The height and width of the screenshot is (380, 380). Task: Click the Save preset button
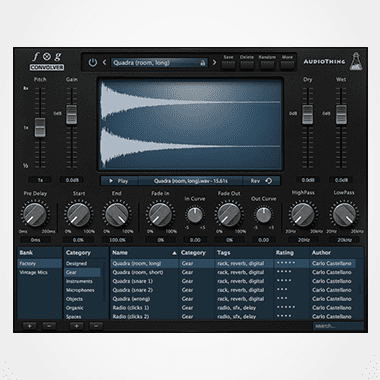click(228, 65)
